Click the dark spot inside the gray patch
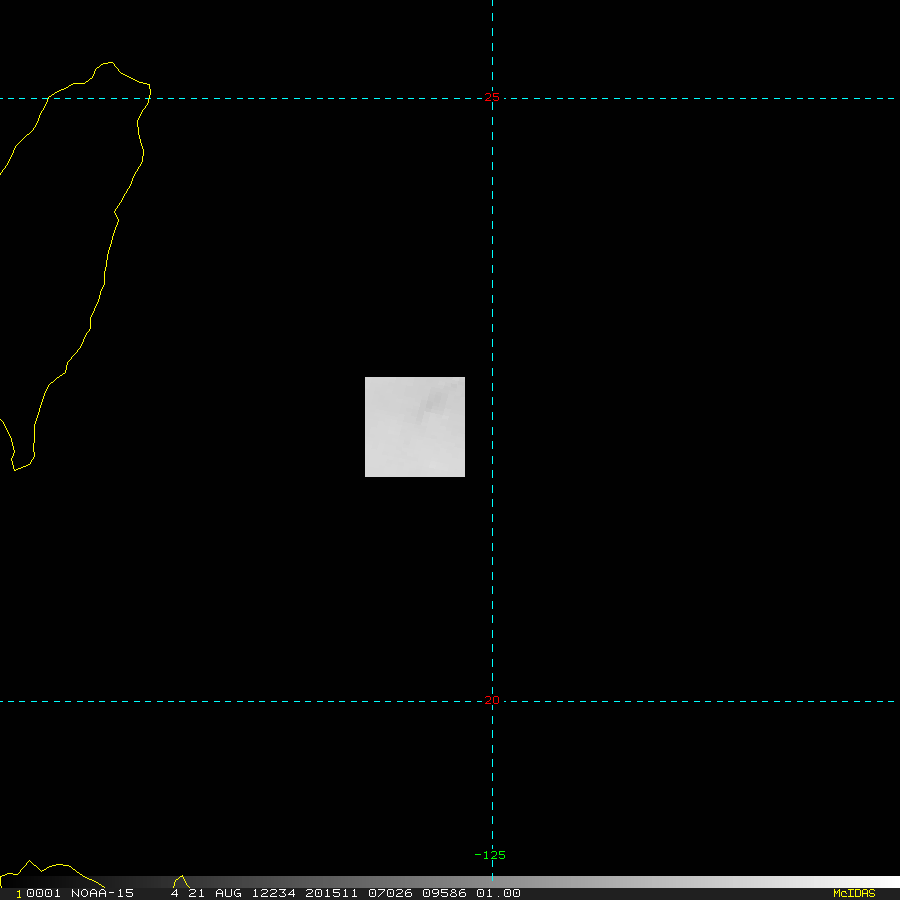 434,402
